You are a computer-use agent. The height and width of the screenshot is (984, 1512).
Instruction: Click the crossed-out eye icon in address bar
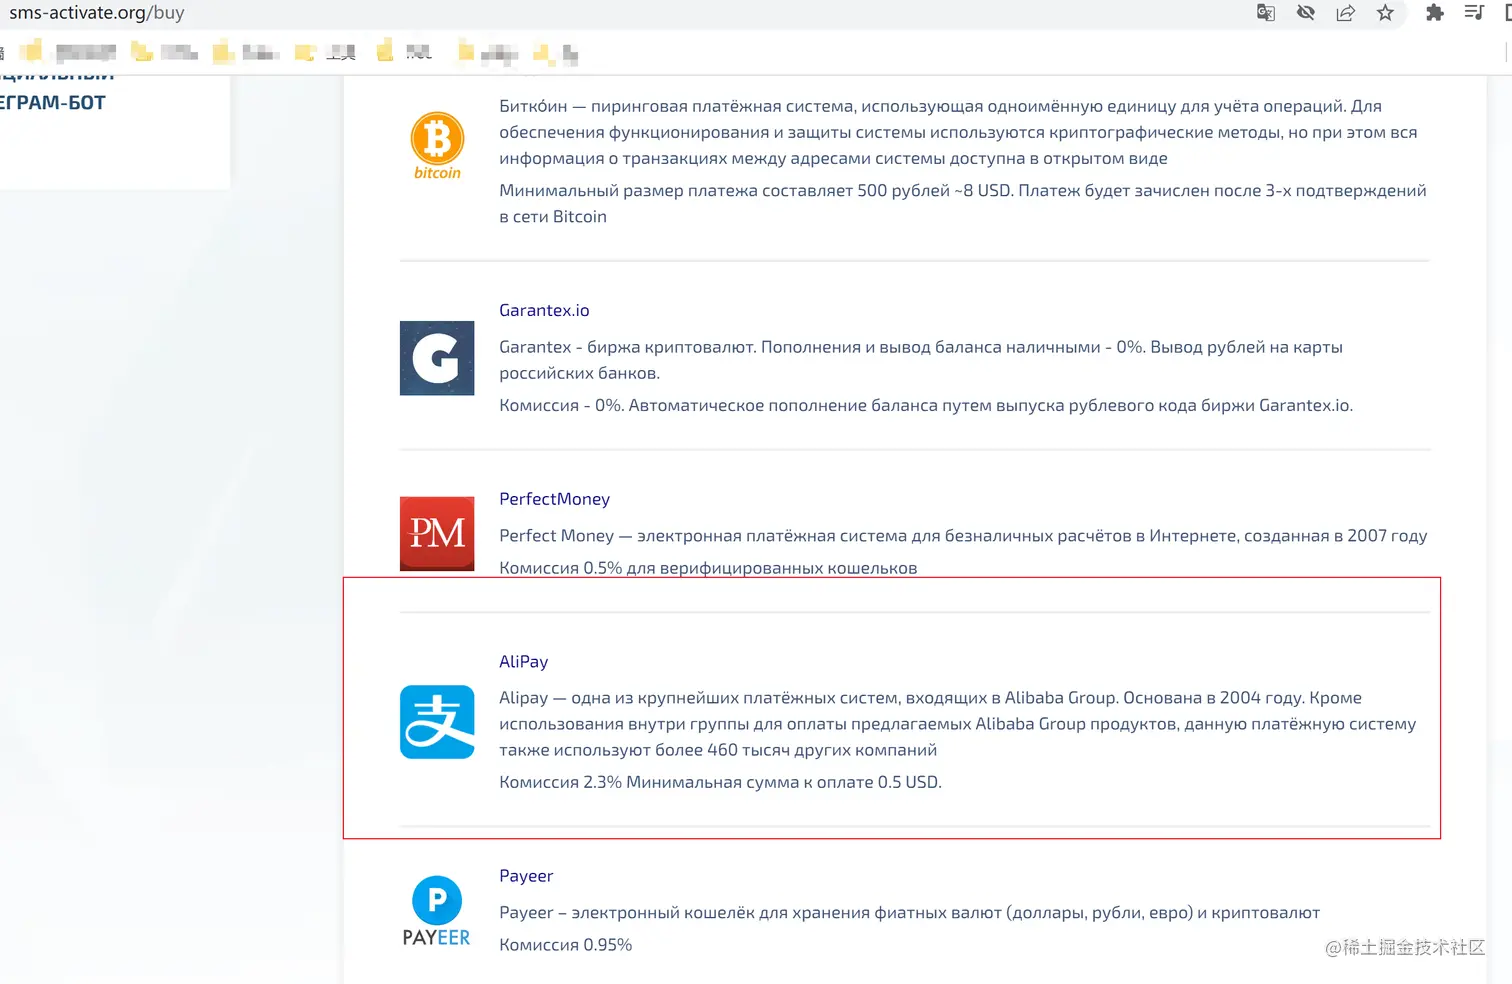pyautogui.click(x=1306, y=13)
